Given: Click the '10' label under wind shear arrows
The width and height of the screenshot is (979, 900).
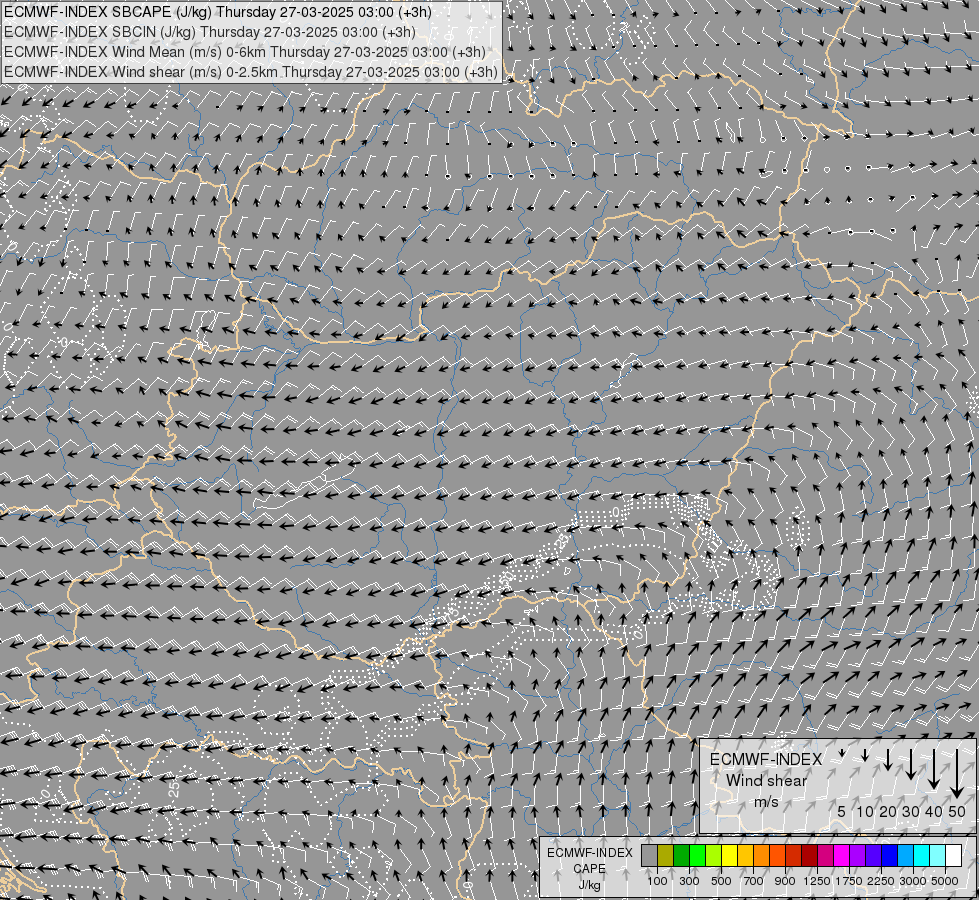Looking at the screenshot, I should pos(865,811).
